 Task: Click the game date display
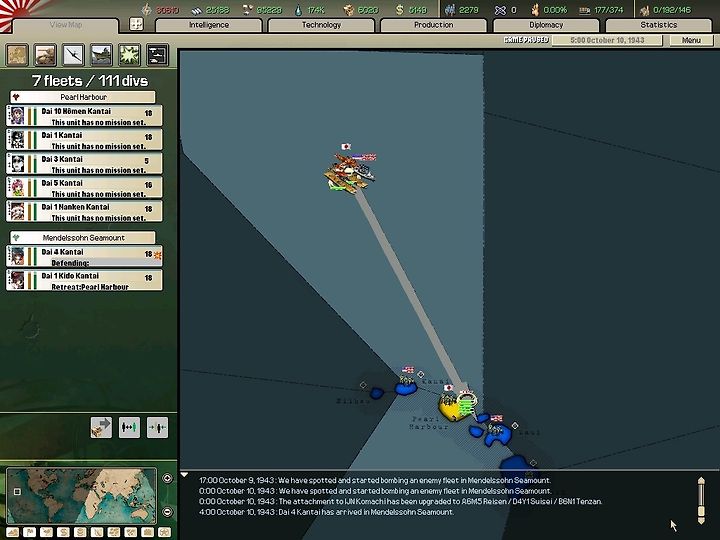point(607,40)
